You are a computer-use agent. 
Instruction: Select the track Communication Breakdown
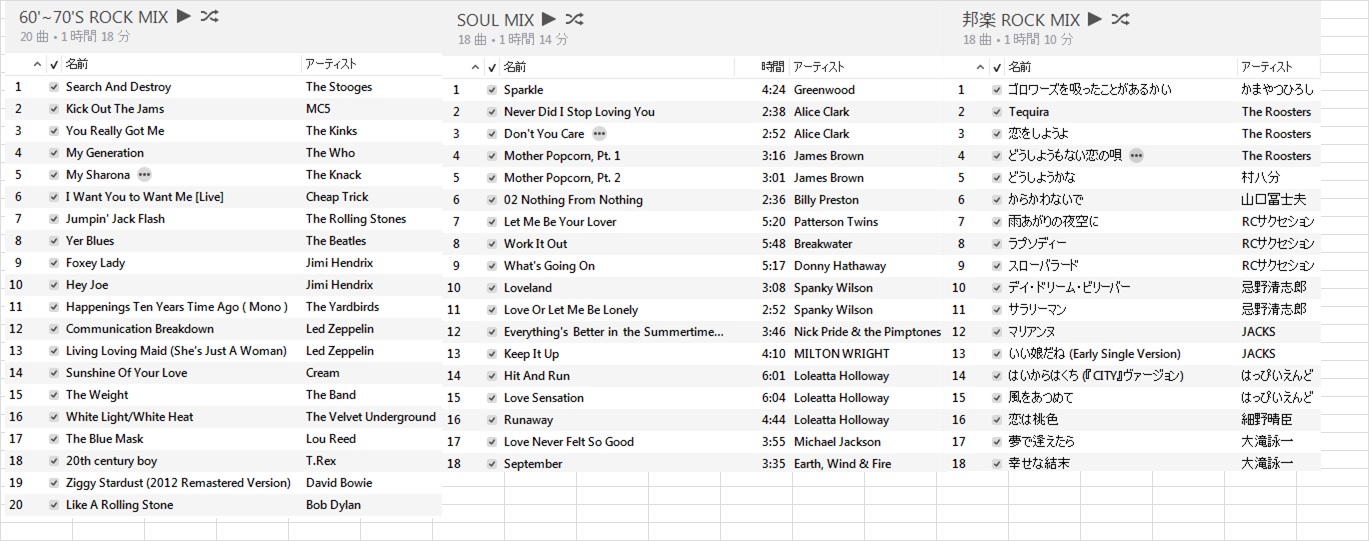[x=140, y=329]
